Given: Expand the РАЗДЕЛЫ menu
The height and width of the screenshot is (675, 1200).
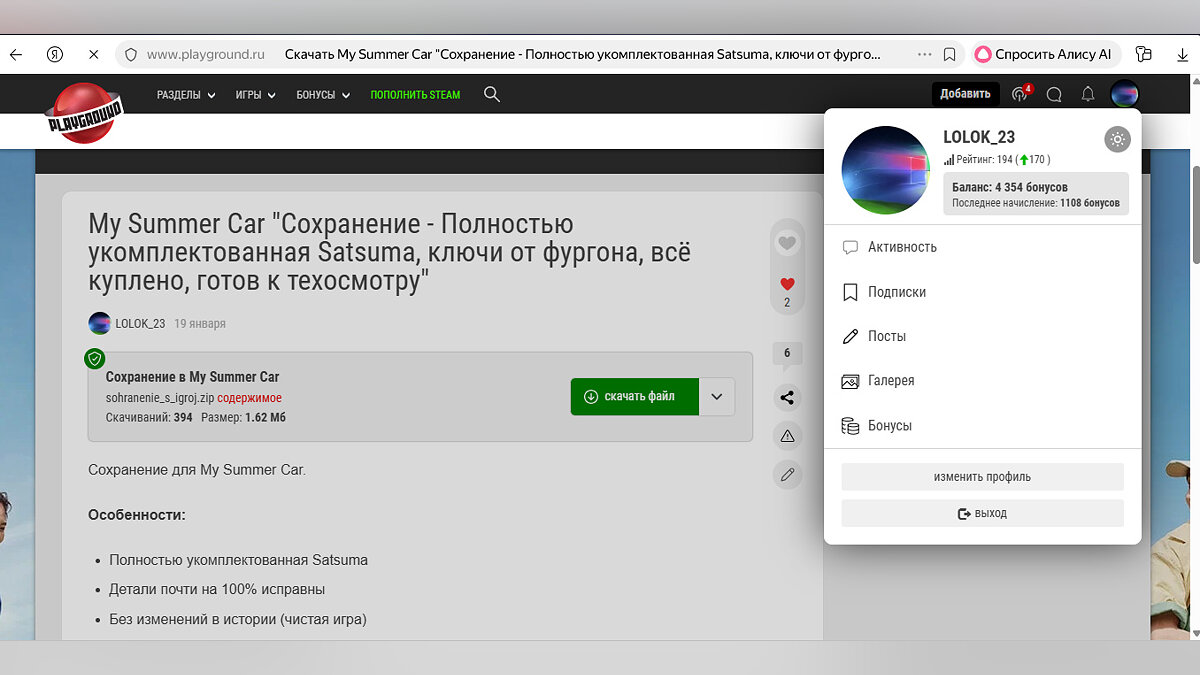Looking at the screenshot, I should click(x=186, y=95).
